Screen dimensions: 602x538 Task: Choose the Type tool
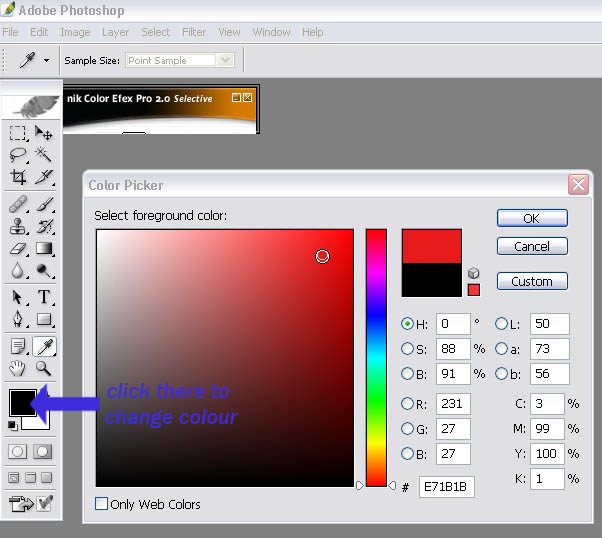[45, 297]
